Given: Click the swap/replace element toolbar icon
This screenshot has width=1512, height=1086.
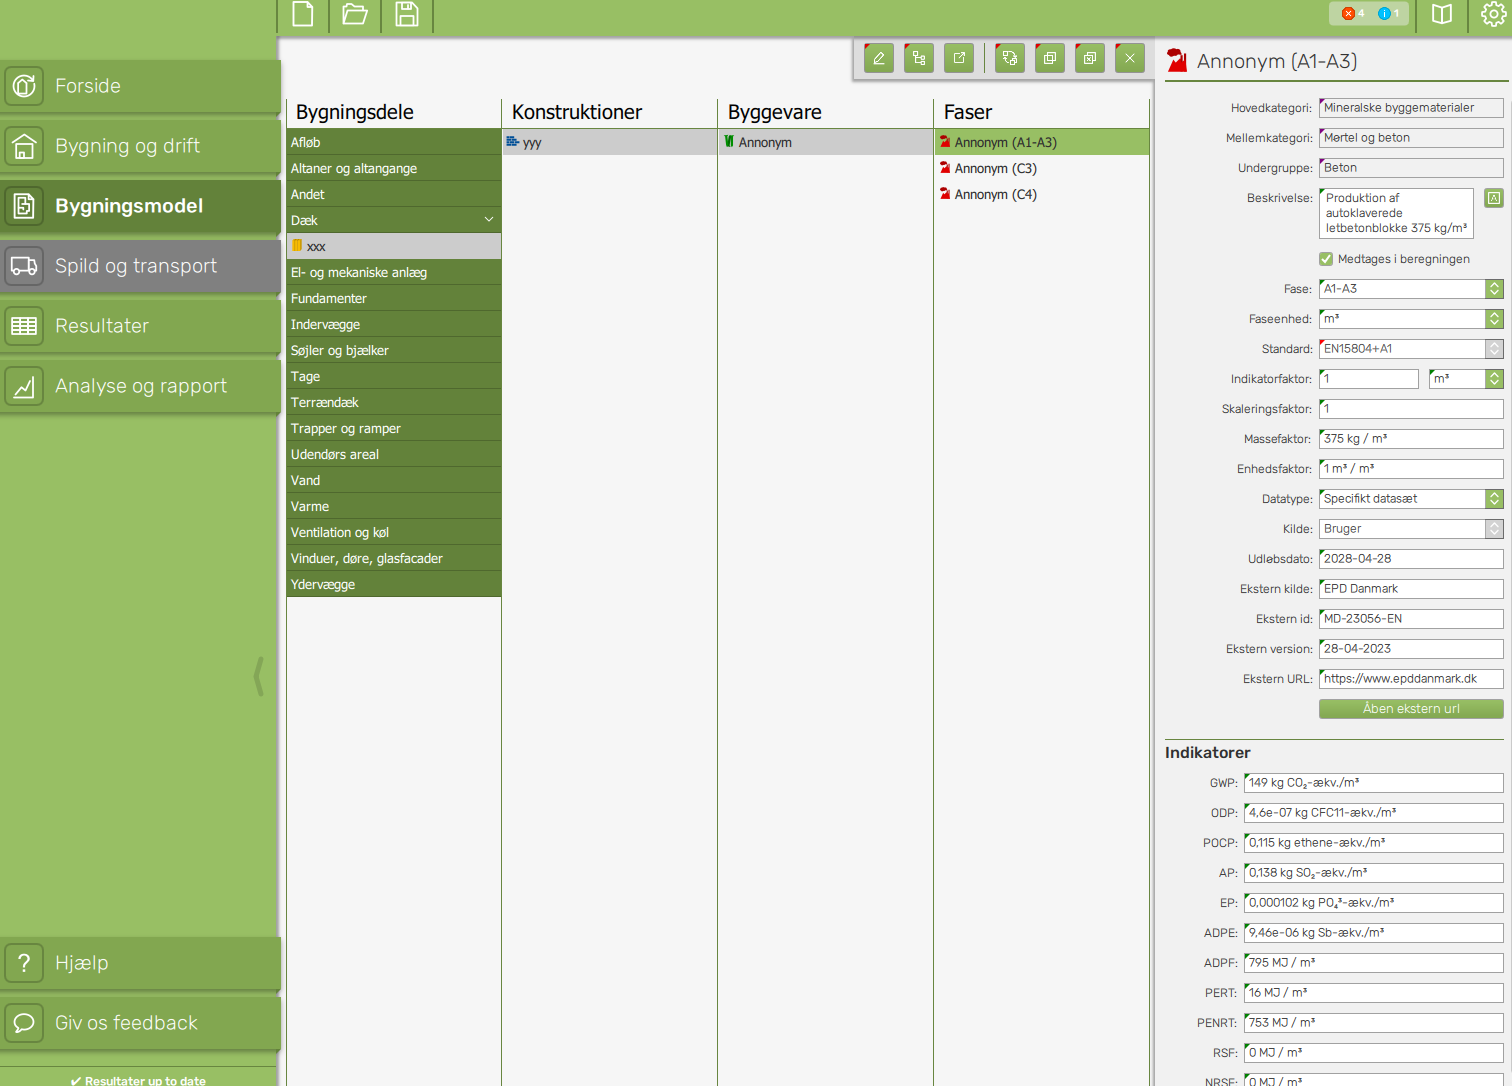Looking at the screenshot, I should click(x=1009, y=58).
